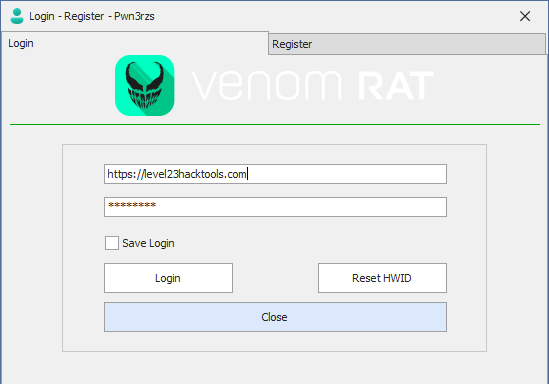Viewport: 549px width, 384px height.
Task: Click the blue Close button
Action: tap(275, 317)
